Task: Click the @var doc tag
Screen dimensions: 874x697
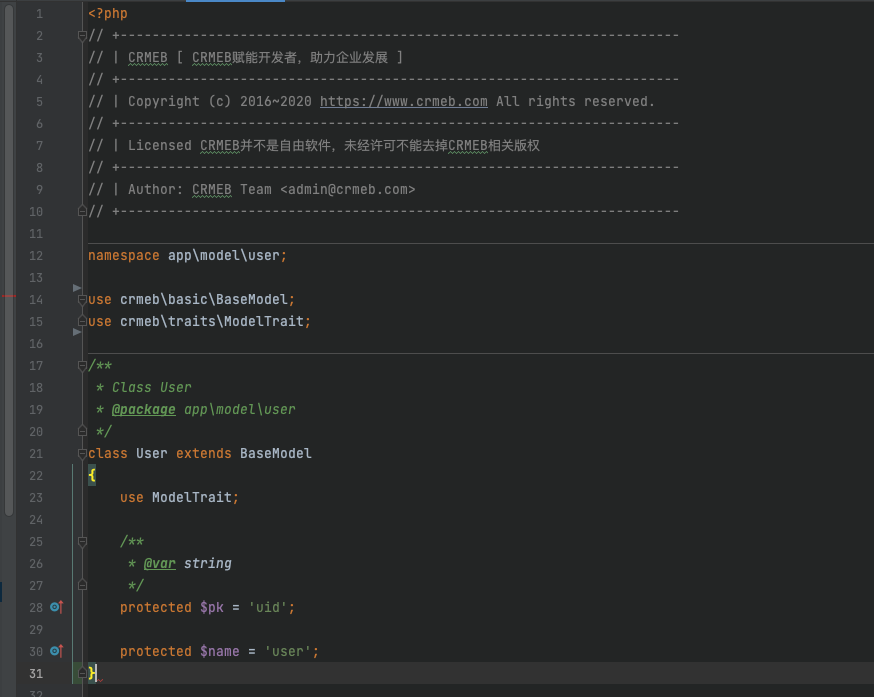Action: pos(159,563)
